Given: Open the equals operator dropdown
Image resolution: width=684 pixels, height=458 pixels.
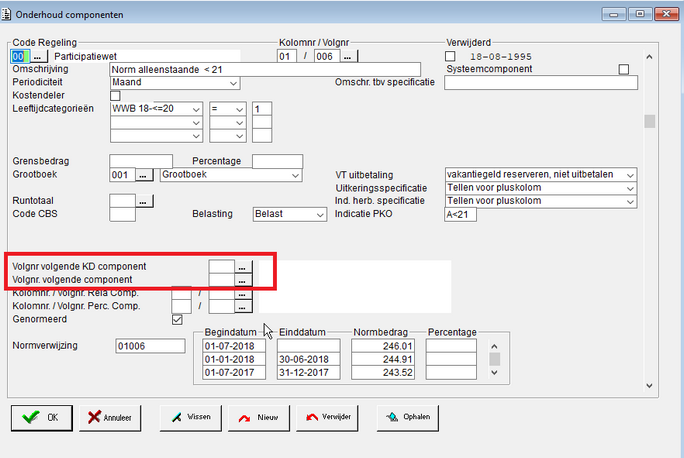Looking at the screenshot, I should (x=228, y=109).
